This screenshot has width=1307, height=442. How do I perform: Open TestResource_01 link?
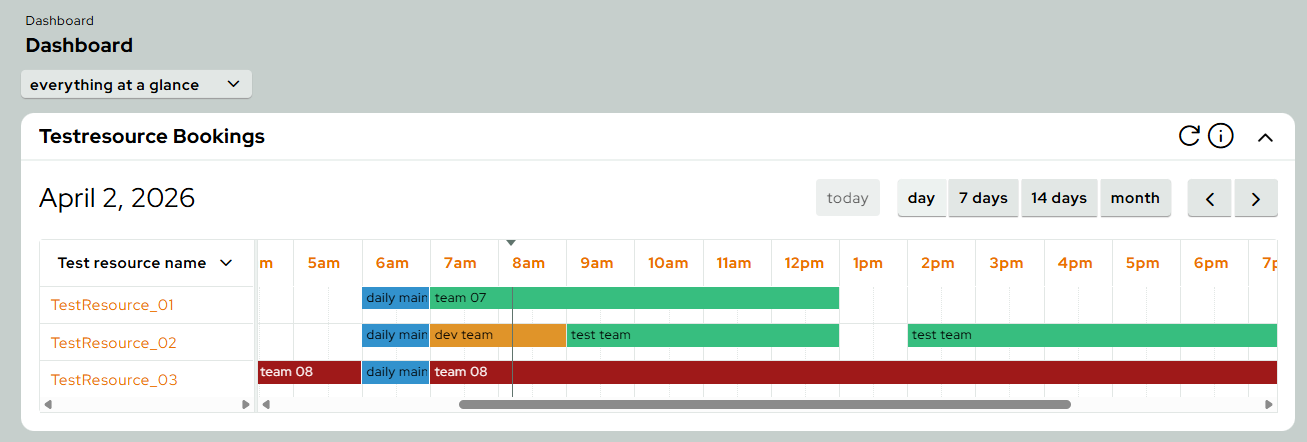pyautogui.click(x=114, y=305)
